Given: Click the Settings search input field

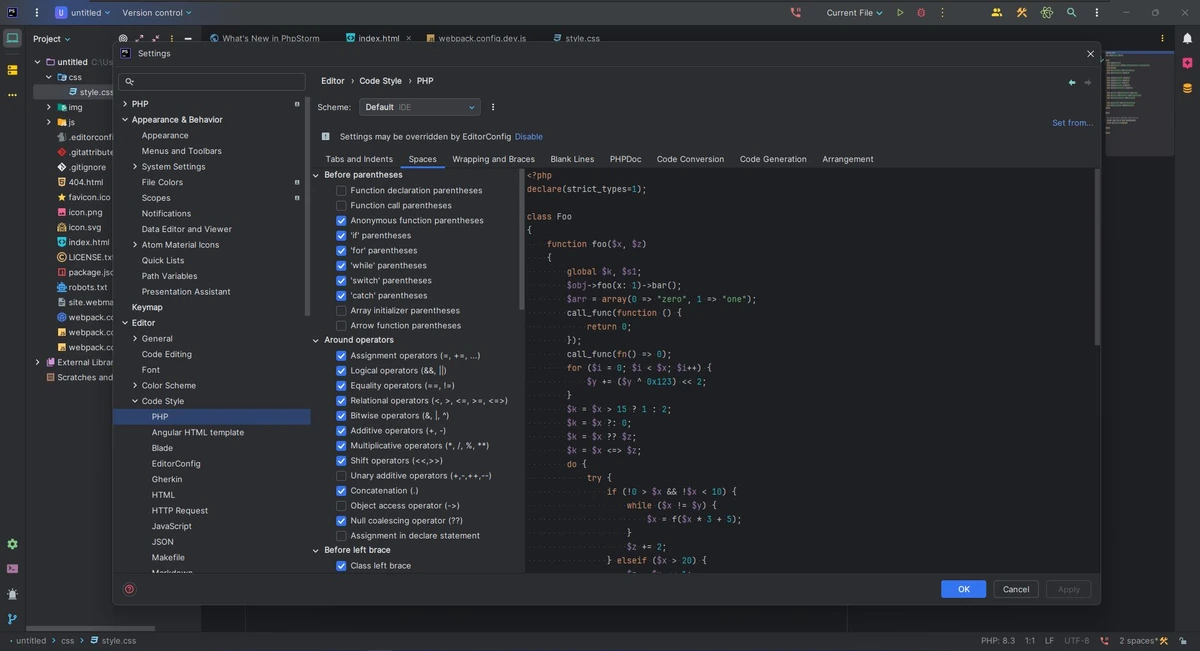Looking at the screenshot, I should pos(212,82).
